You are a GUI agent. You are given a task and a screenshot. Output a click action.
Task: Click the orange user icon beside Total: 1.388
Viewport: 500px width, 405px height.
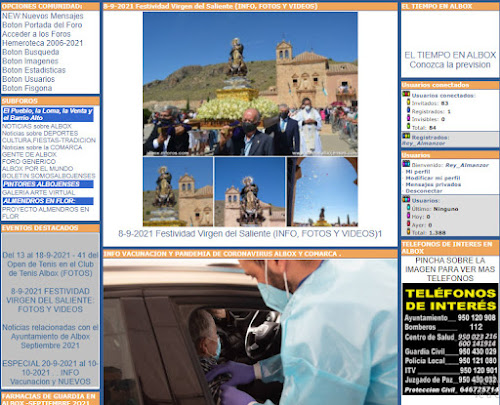(408, 232)
